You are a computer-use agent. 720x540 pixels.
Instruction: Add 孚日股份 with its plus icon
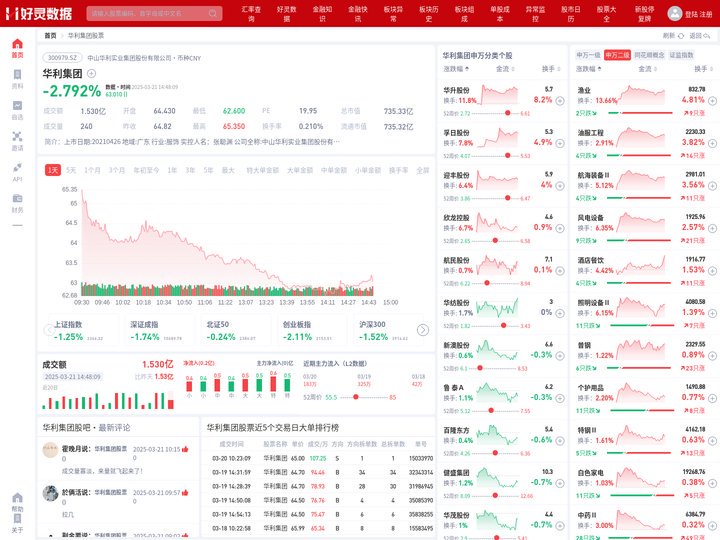tap(560, 143)
